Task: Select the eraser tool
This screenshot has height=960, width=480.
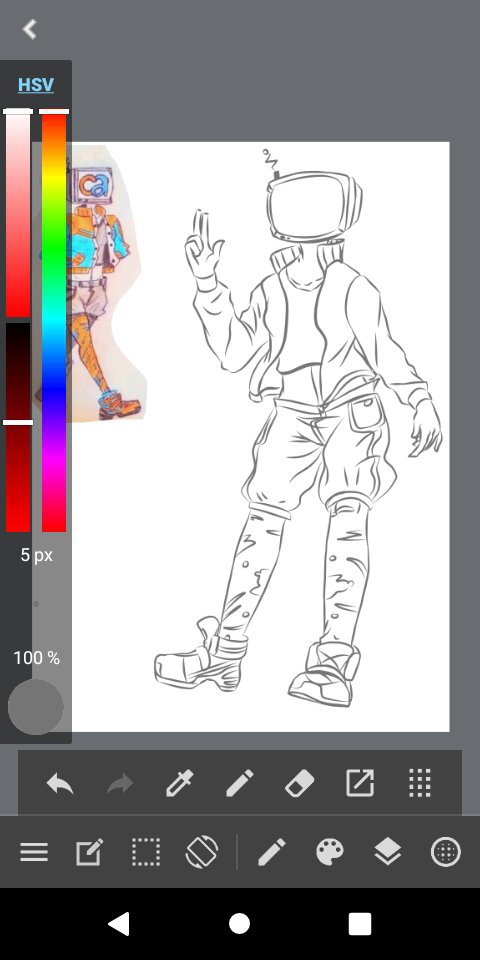Action: coord(300,783)
